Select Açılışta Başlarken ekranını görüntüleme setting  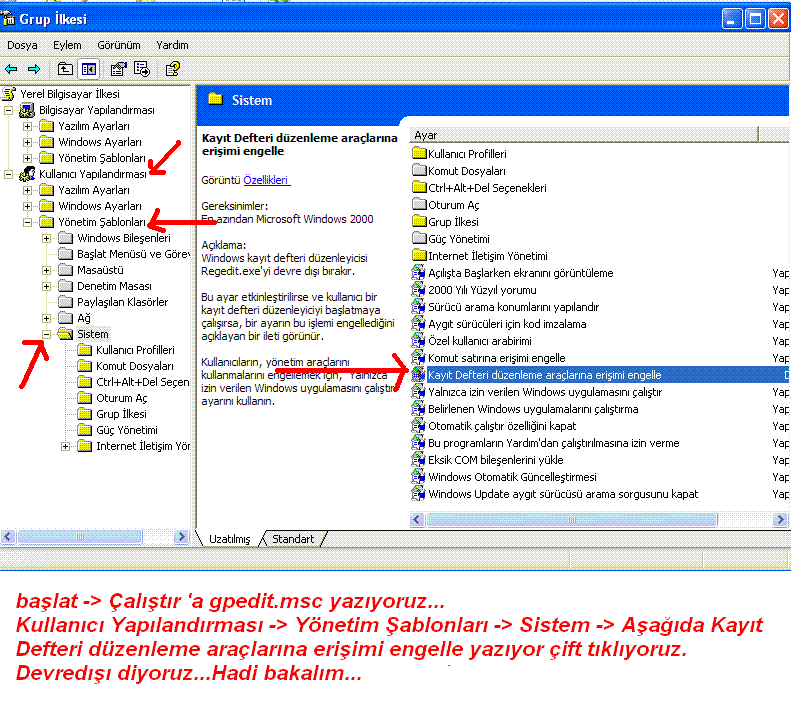pos(520,273)
